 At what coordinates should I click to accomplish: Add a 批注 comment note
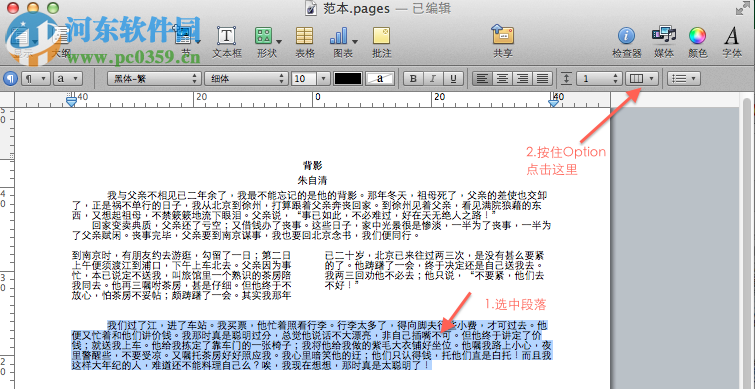381,42
